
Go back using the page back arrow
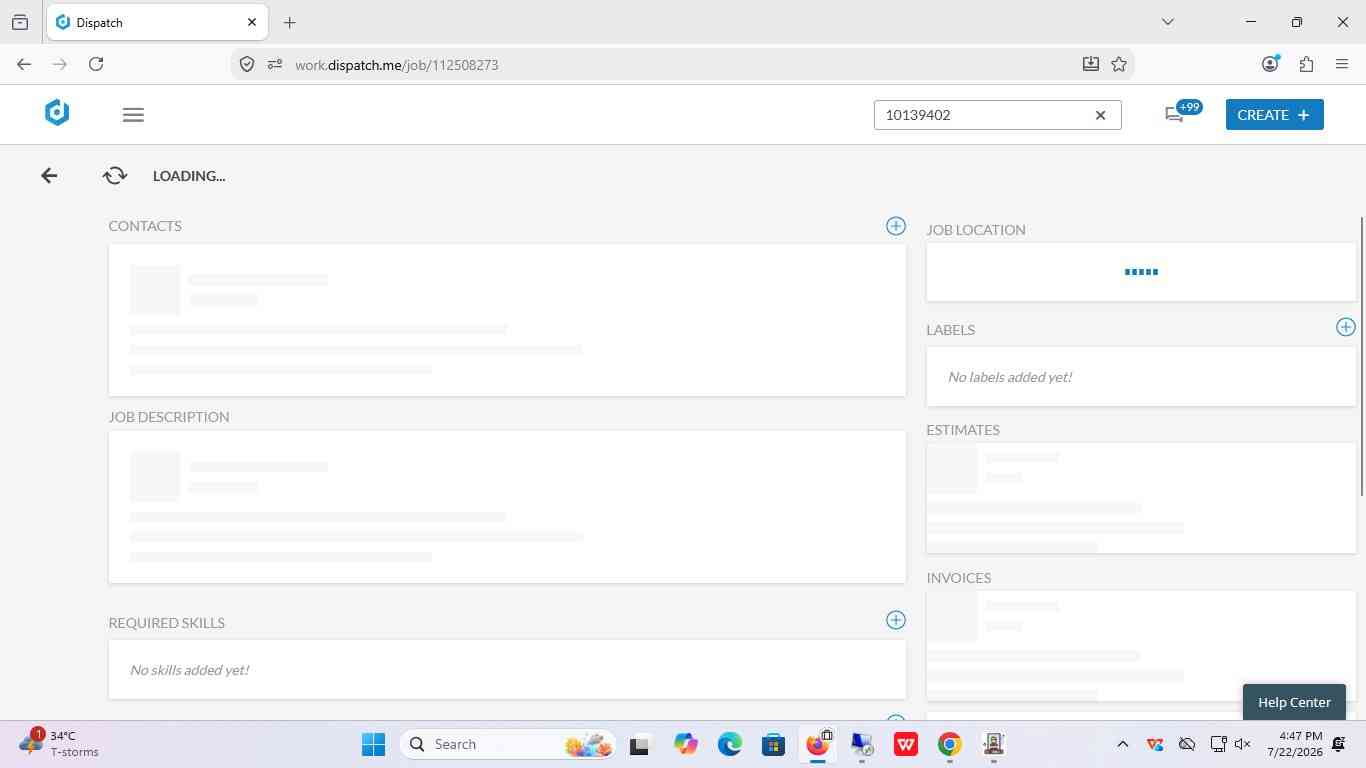[49, 176]
